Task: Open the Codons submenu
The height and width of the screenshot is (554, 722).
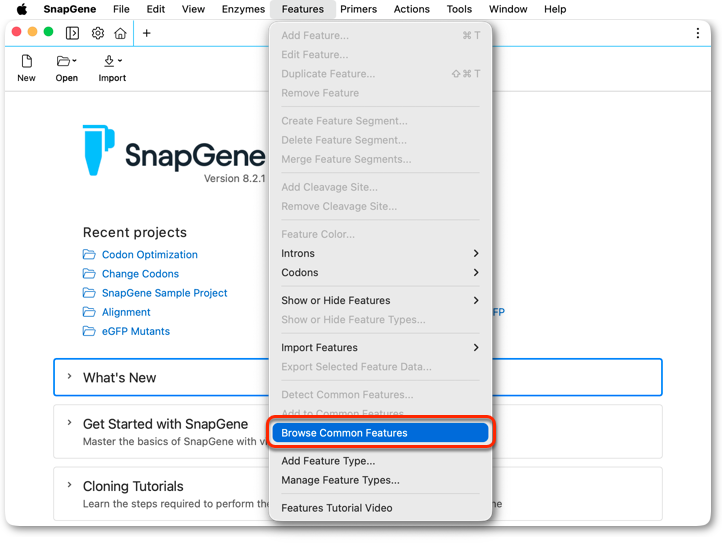Action: pyautogui.click(x=380, y=273)
